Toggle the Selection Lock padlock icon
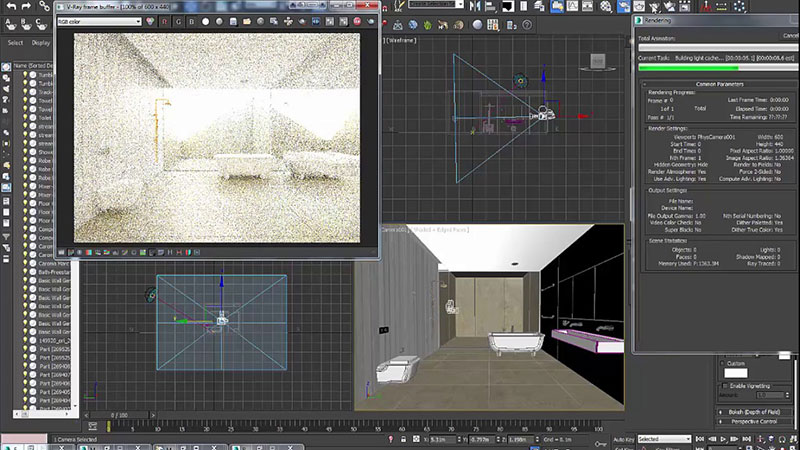Image resolution: width=800 pixels, height=450 pixels. tap(403, 439)
